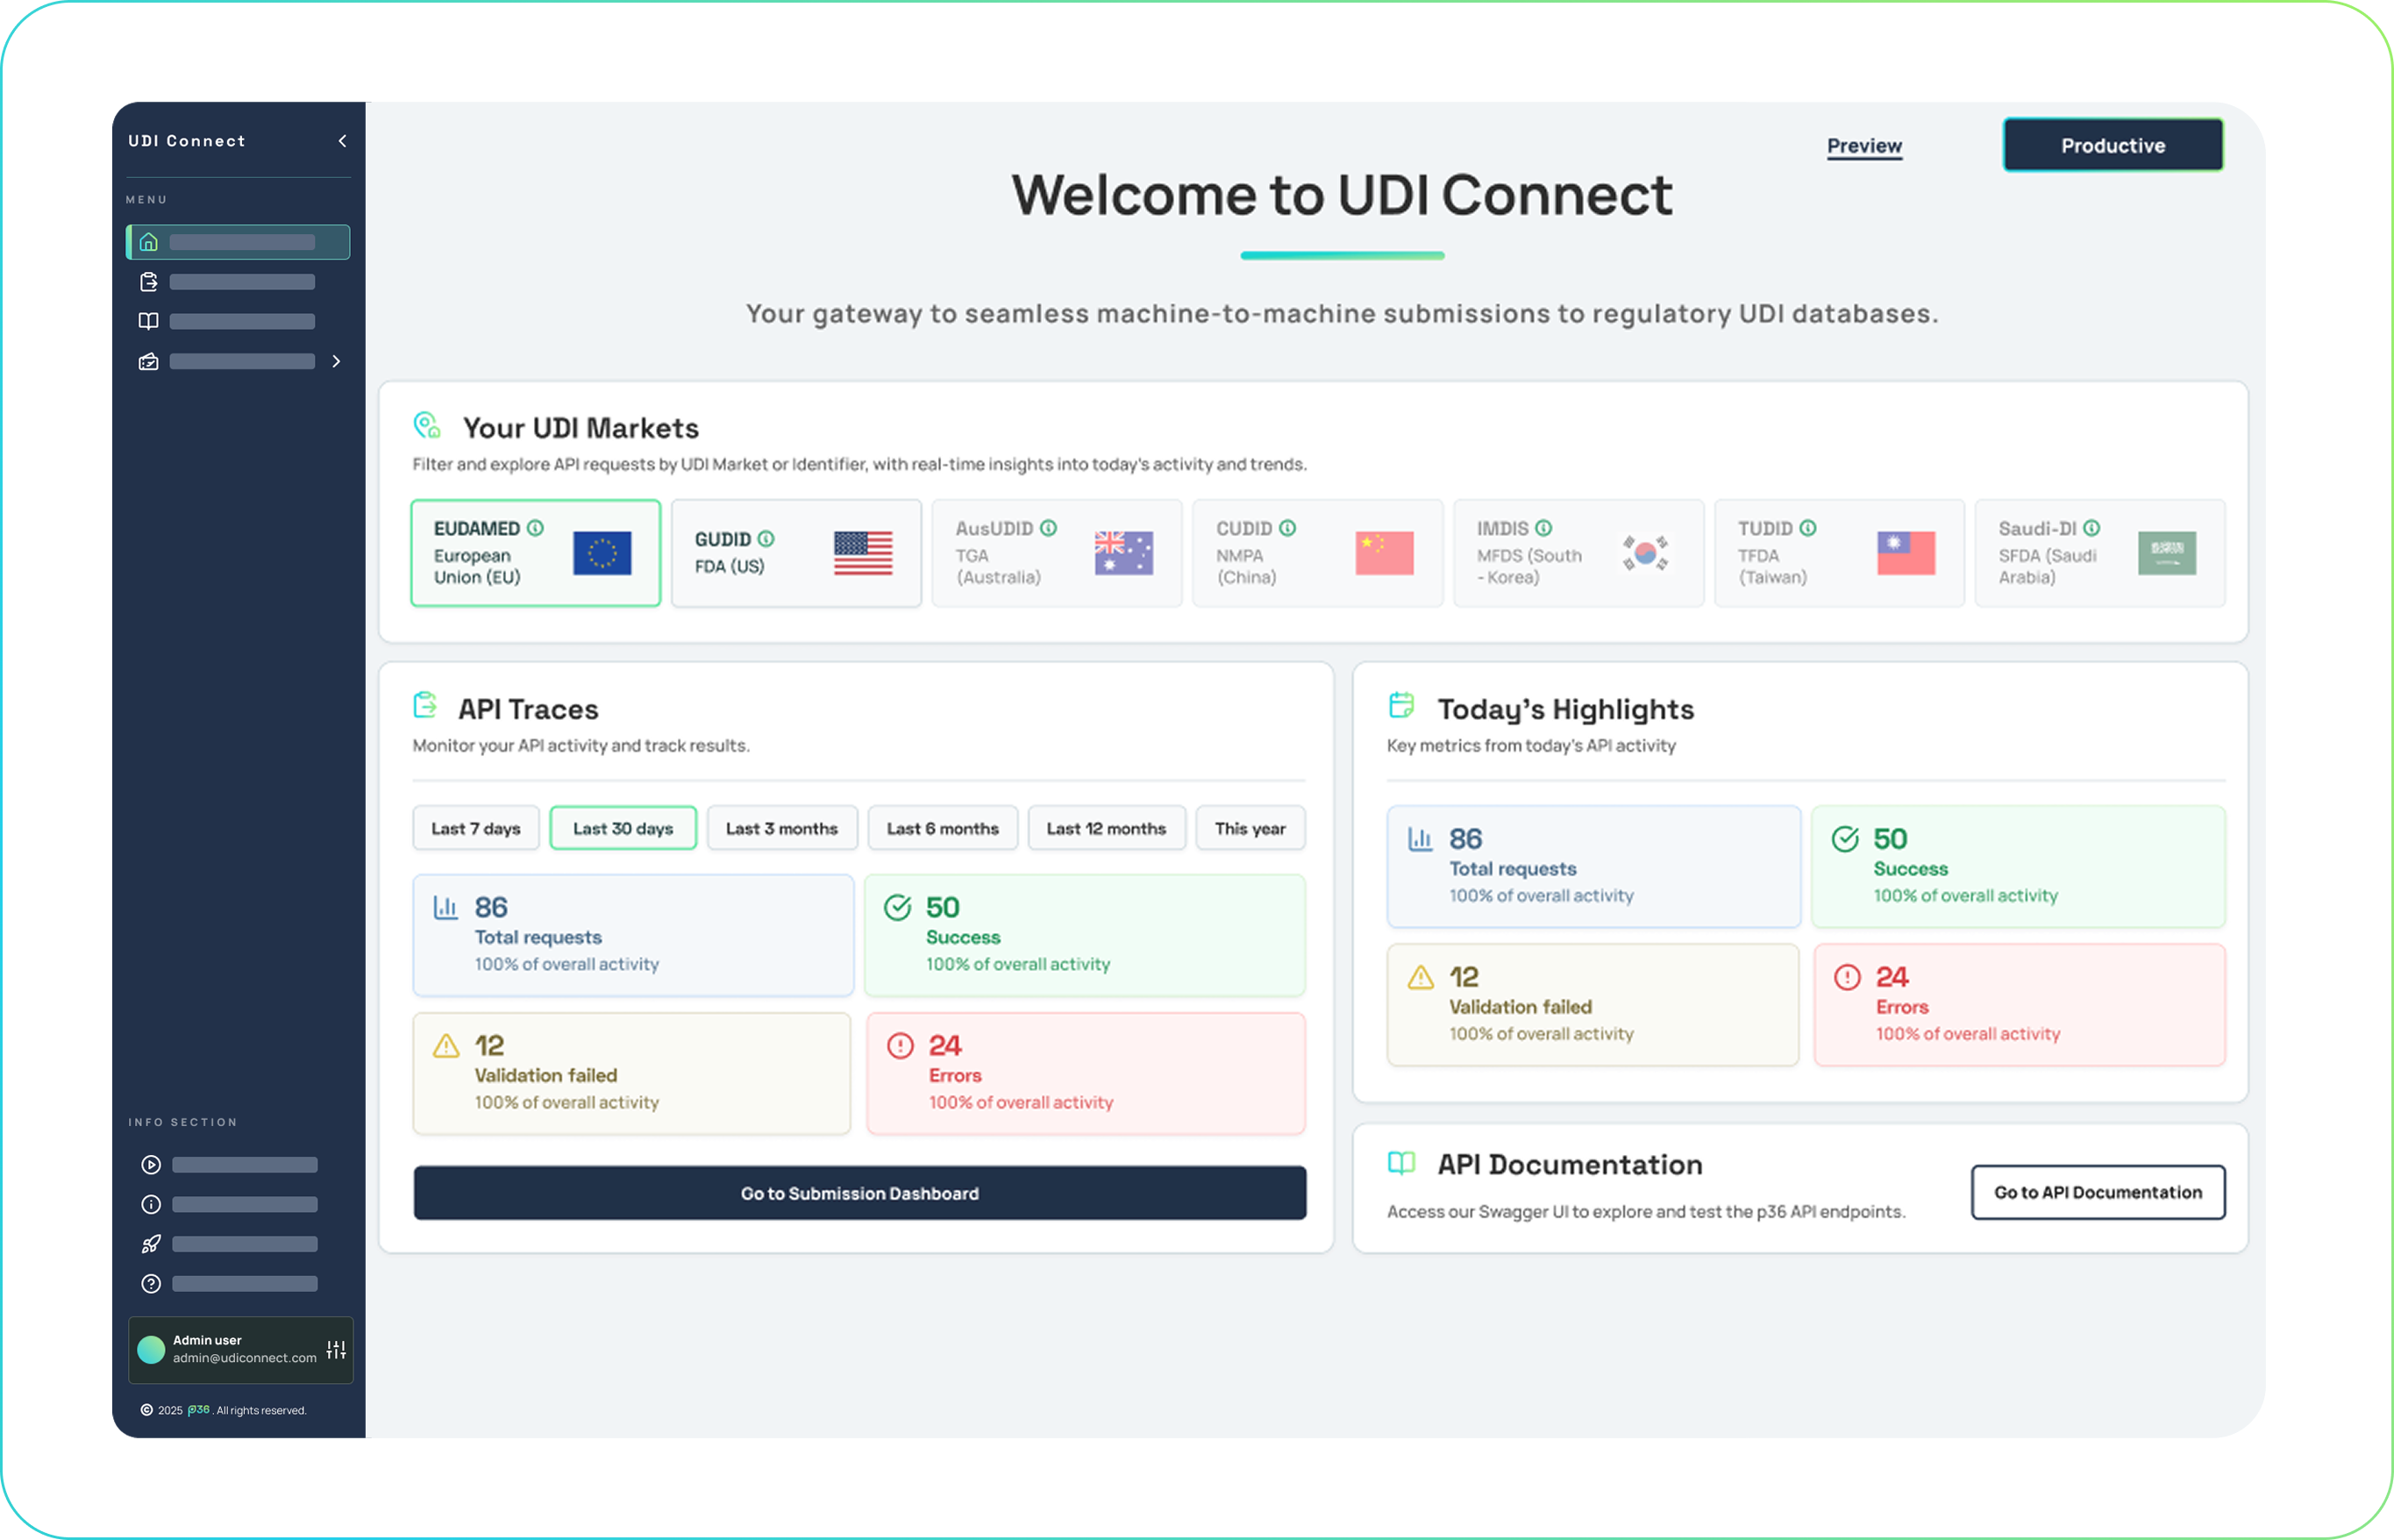Click Go to API Documentation

tap(2098, 1192)
